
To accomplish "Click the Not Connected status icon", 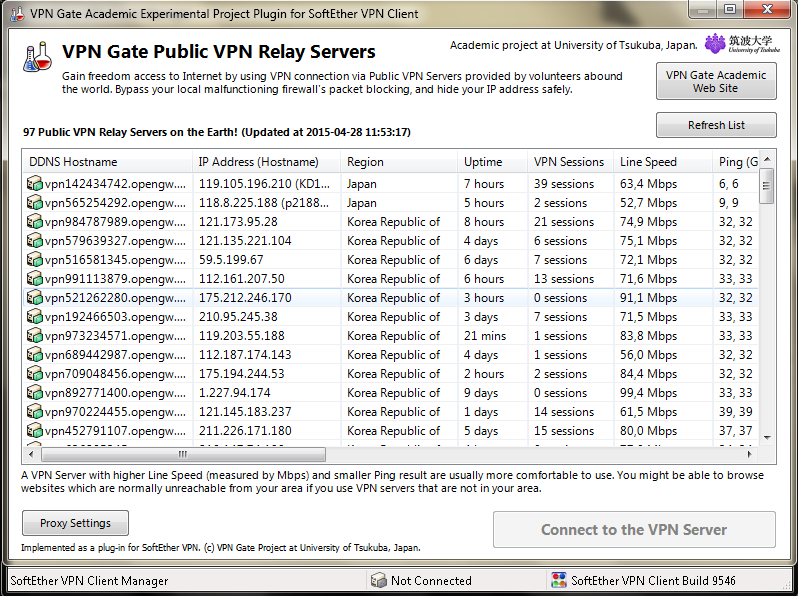I will [379, 580].
